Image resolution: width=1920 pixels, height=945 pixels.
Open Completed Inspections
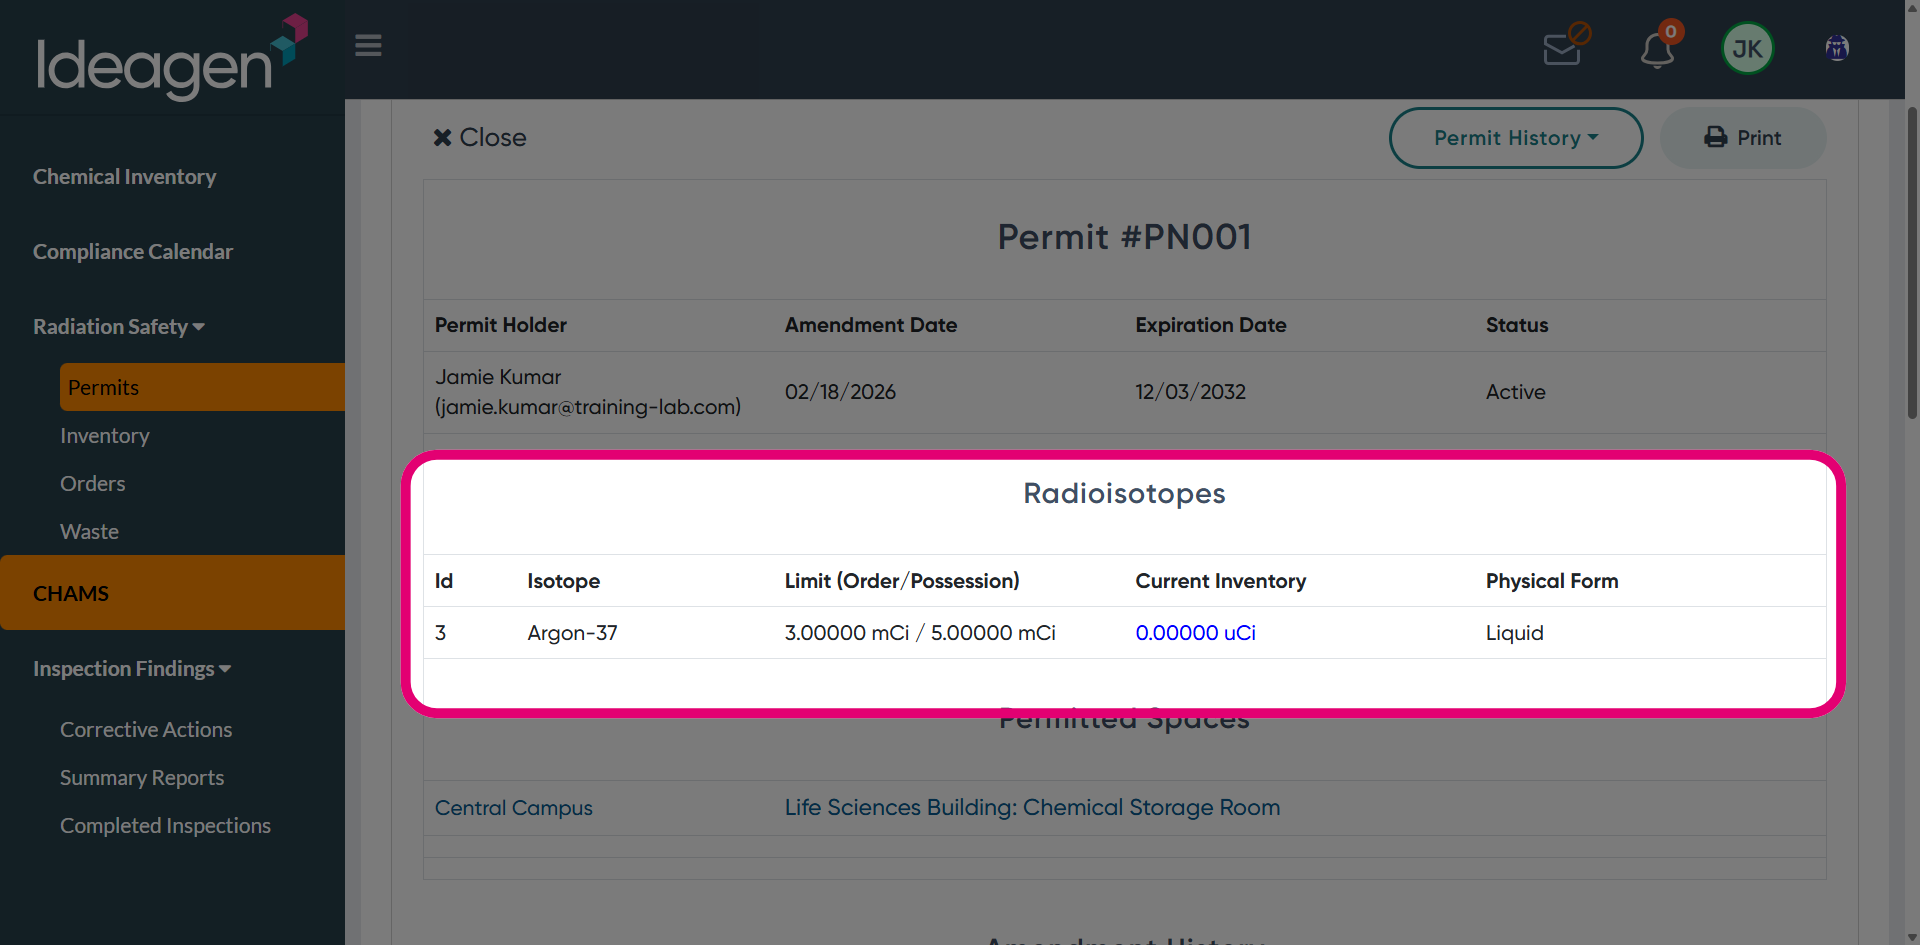pos(165,826)
